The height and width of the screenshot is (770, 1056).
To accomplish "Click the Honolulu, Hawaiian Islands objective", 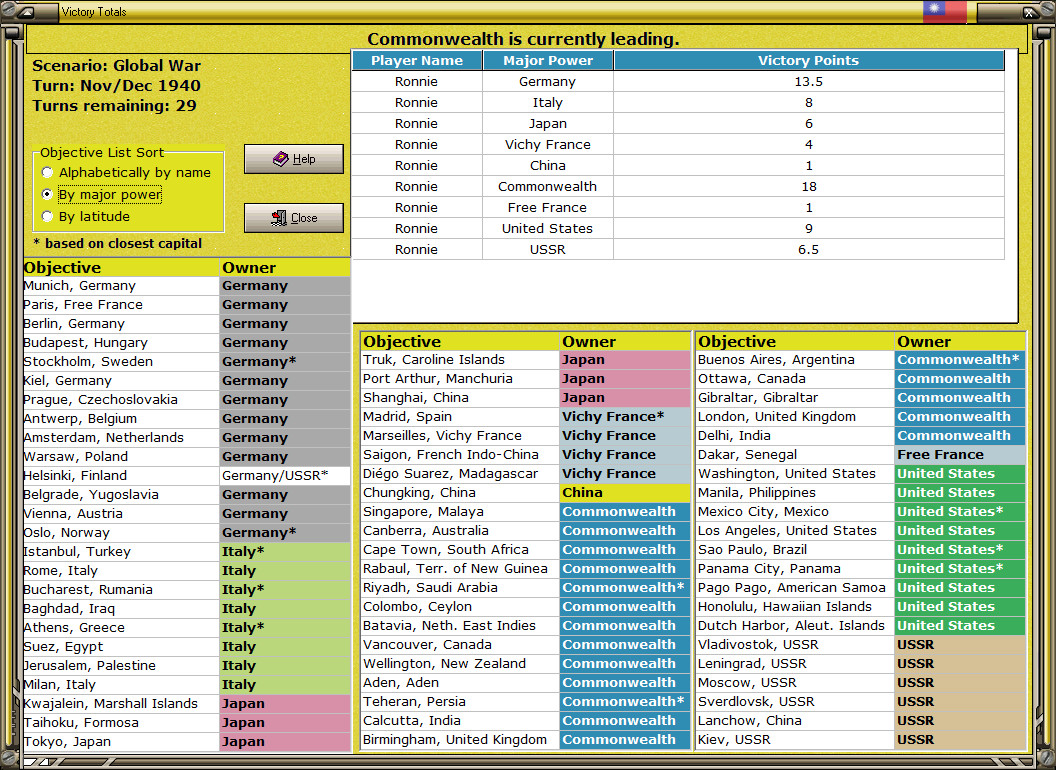I will [795, 606].
